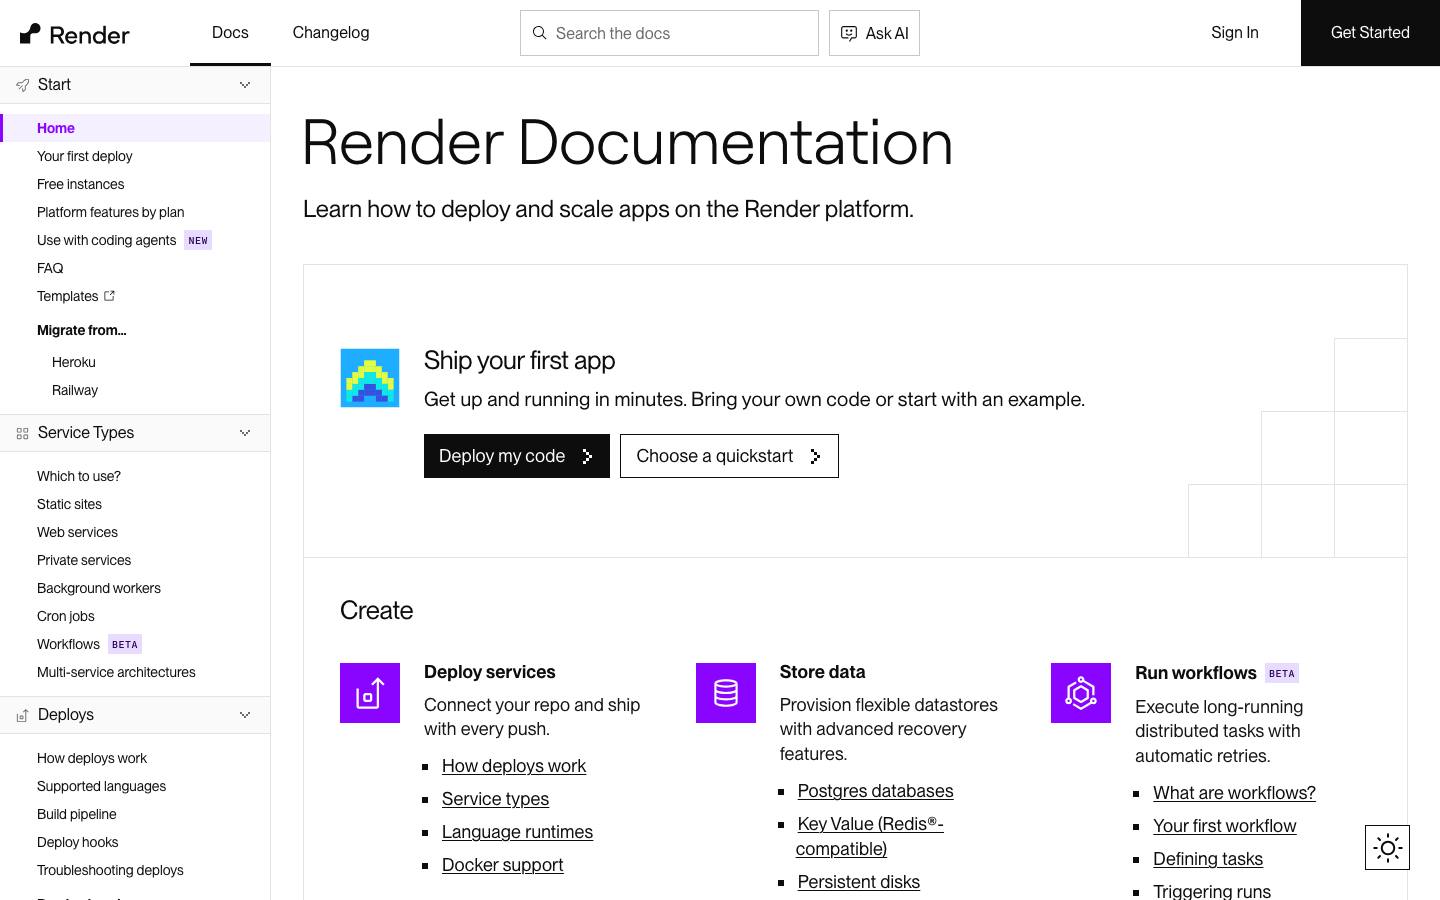
Task: Click the Render logo
Action: tap(75, 35)
